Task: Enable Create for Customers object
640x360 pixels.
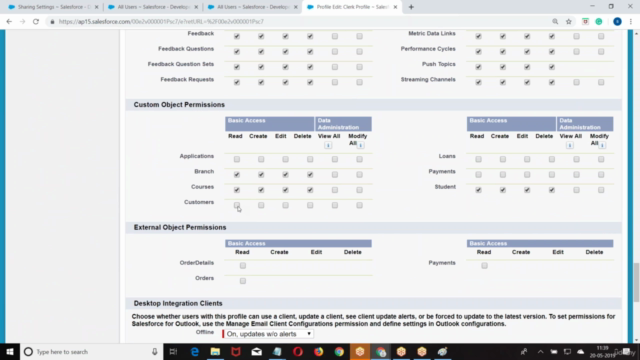Action: pyautogui.click(x=261, y=205)
